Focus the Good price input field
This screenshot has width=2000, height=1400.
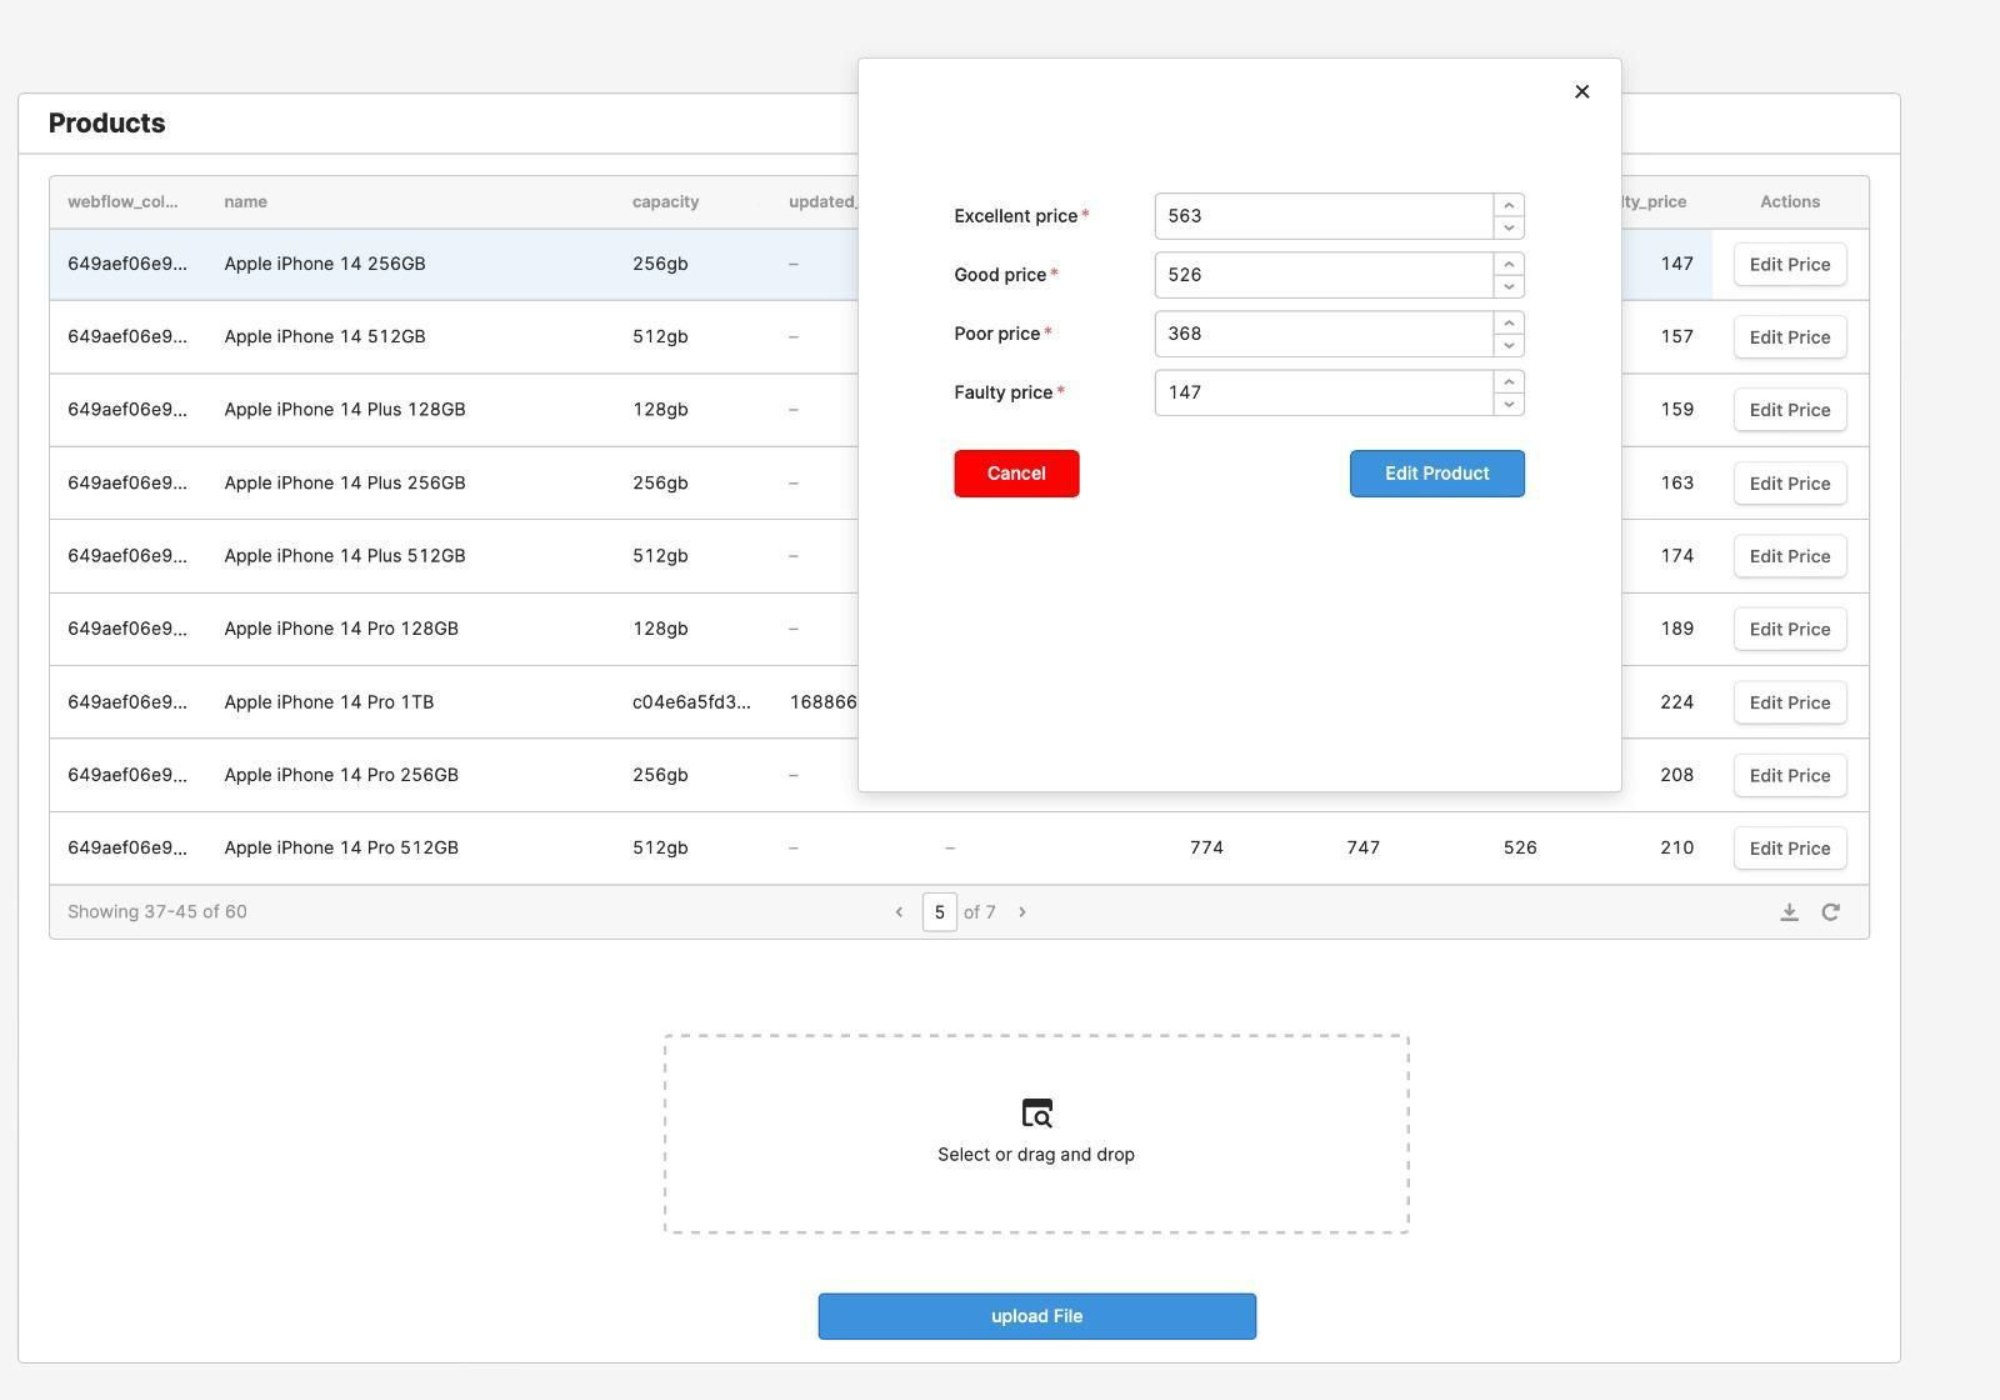1322,275
